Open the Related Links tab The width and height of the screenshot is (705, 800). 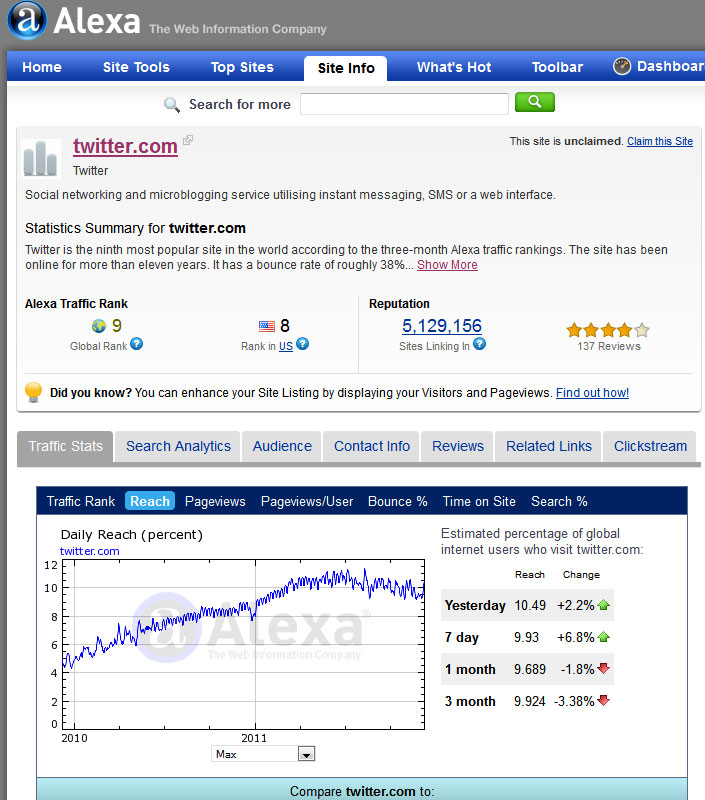[x=548, y=446]
